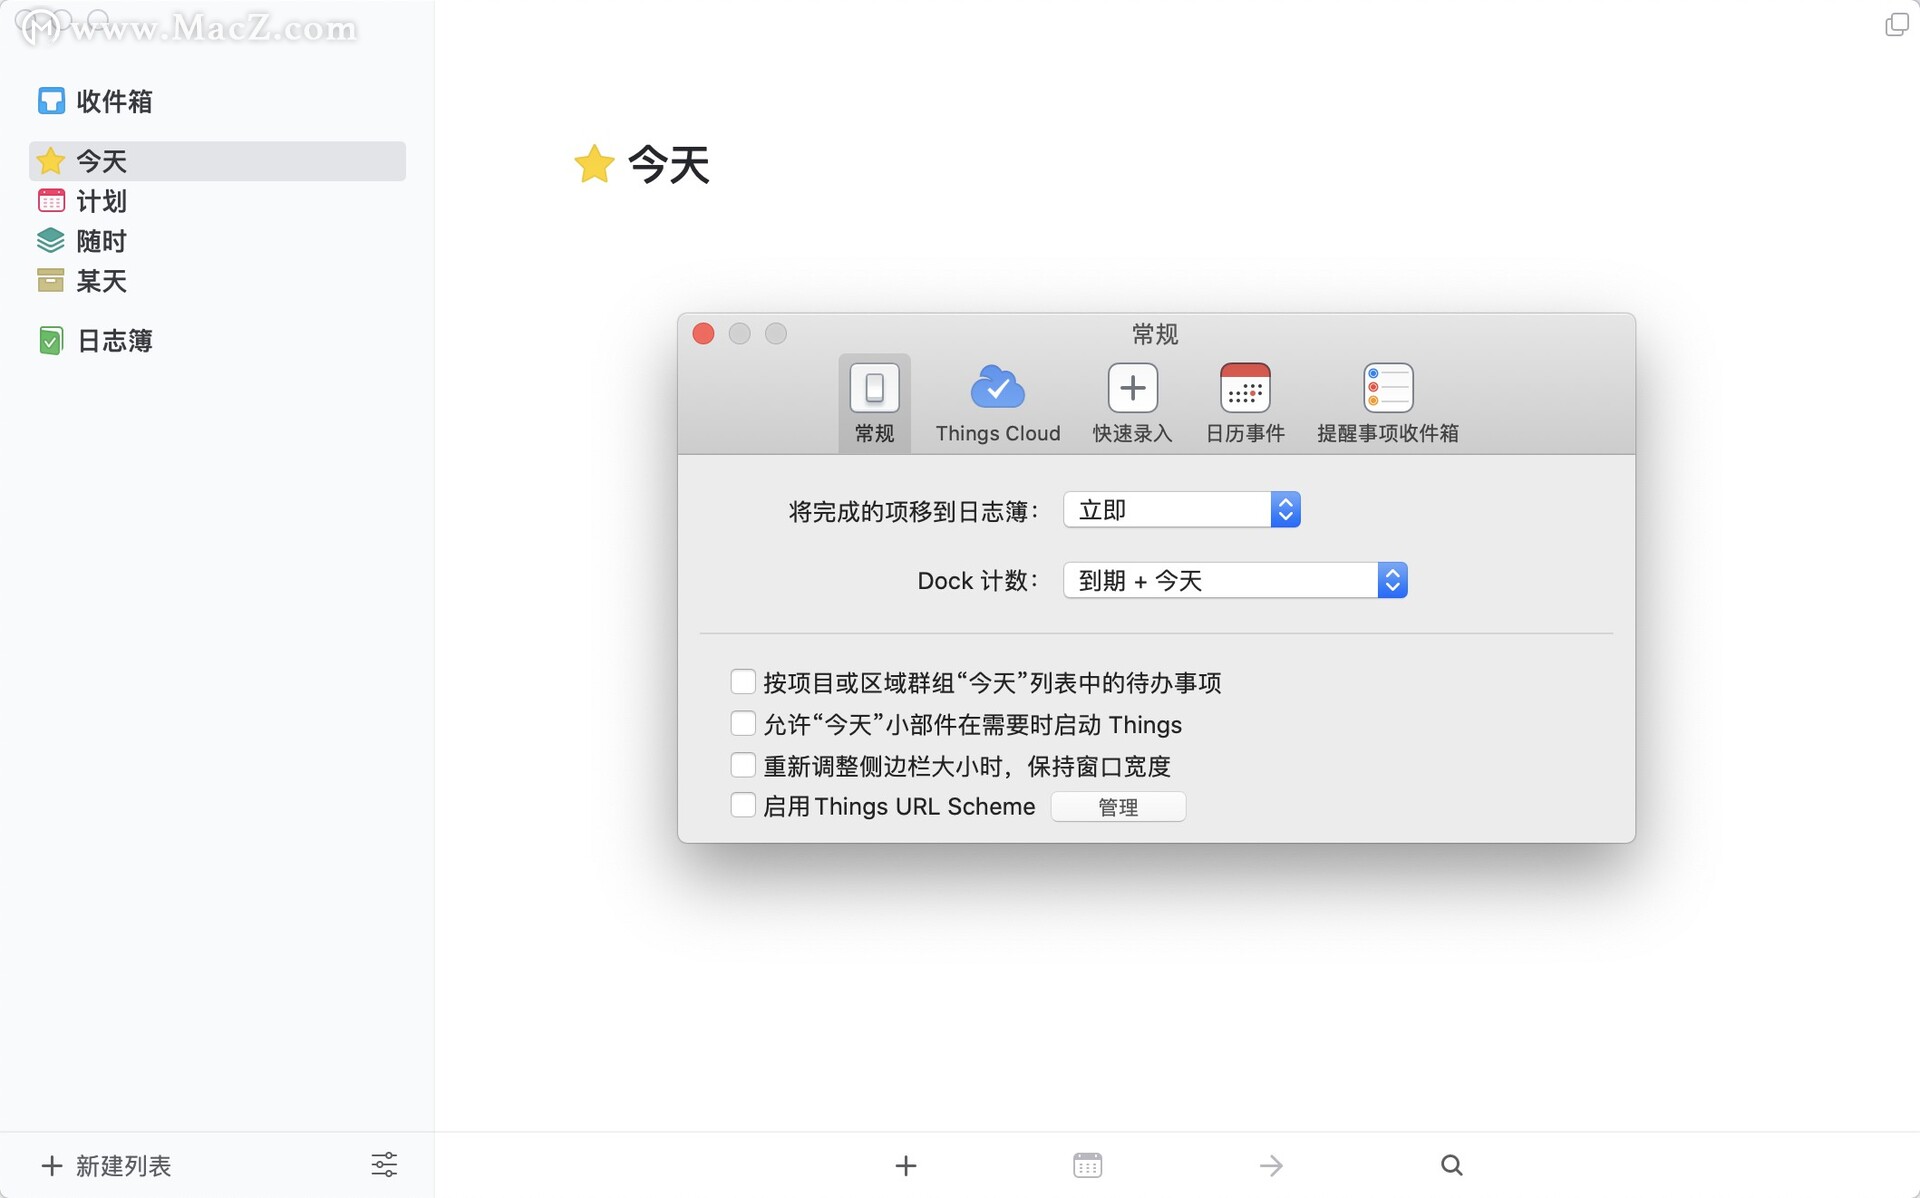Enable 重新调整侧边栏大小时 checkbox

(743, 765)
